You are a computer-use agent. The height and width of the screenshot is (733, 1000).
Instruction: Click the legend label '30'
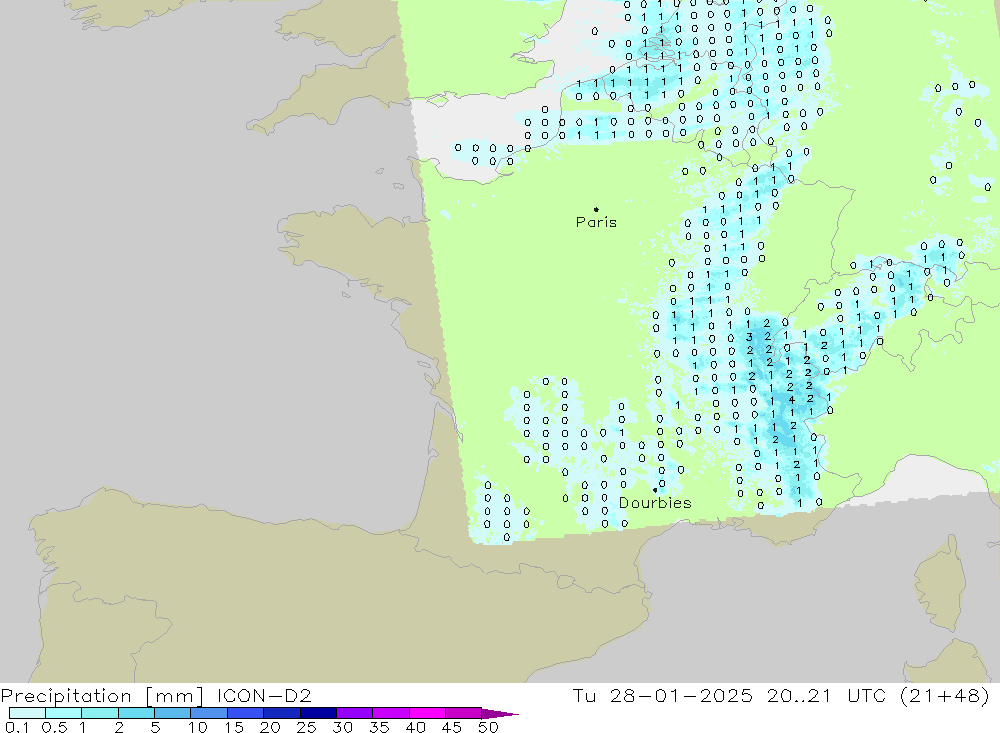(342, 727)
